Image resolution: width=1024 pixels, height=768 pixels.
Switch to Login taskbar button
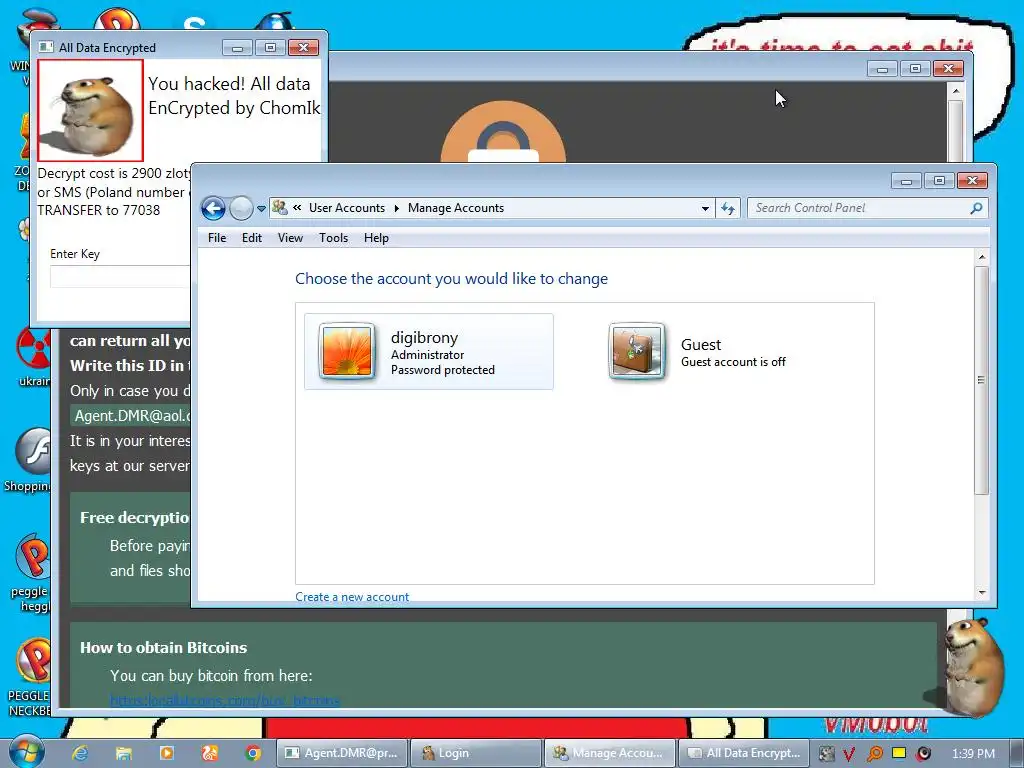click(x=477, y=753)
